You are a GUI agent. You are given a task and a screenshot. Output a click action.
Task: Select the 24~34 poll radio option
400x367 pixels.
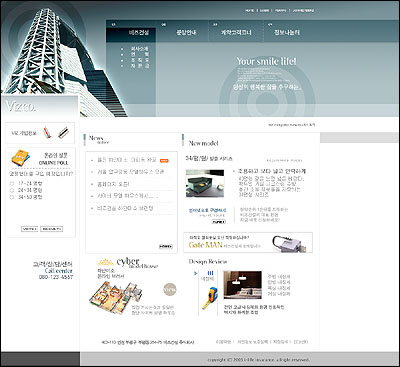(x=12, y=190)
